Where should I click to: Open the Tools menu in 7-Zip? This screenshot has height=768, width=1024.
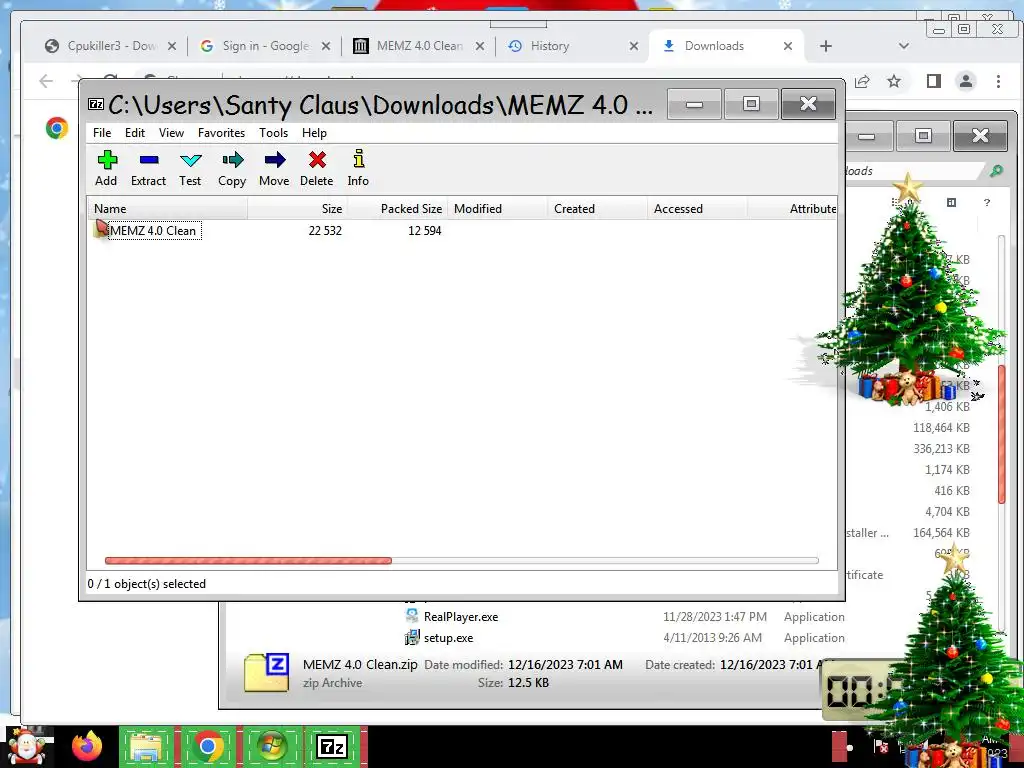273,133
